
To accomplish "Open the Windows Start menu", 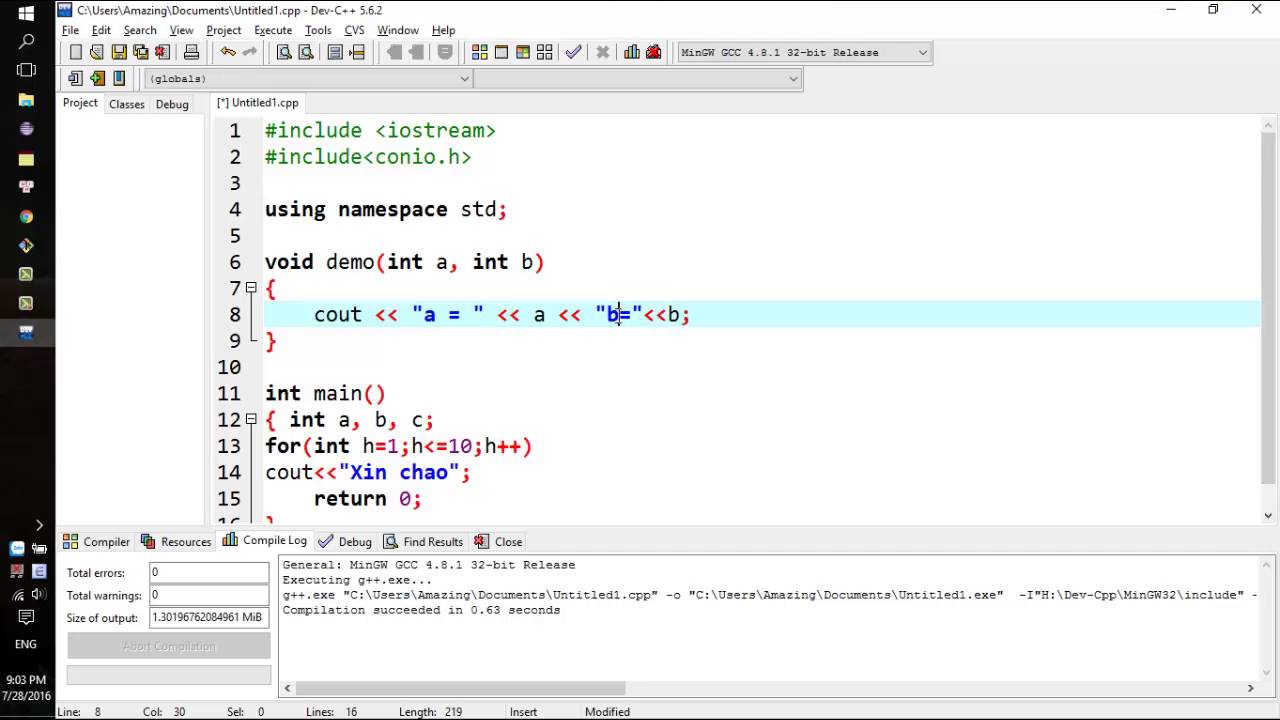I will (x=27, y=14).
